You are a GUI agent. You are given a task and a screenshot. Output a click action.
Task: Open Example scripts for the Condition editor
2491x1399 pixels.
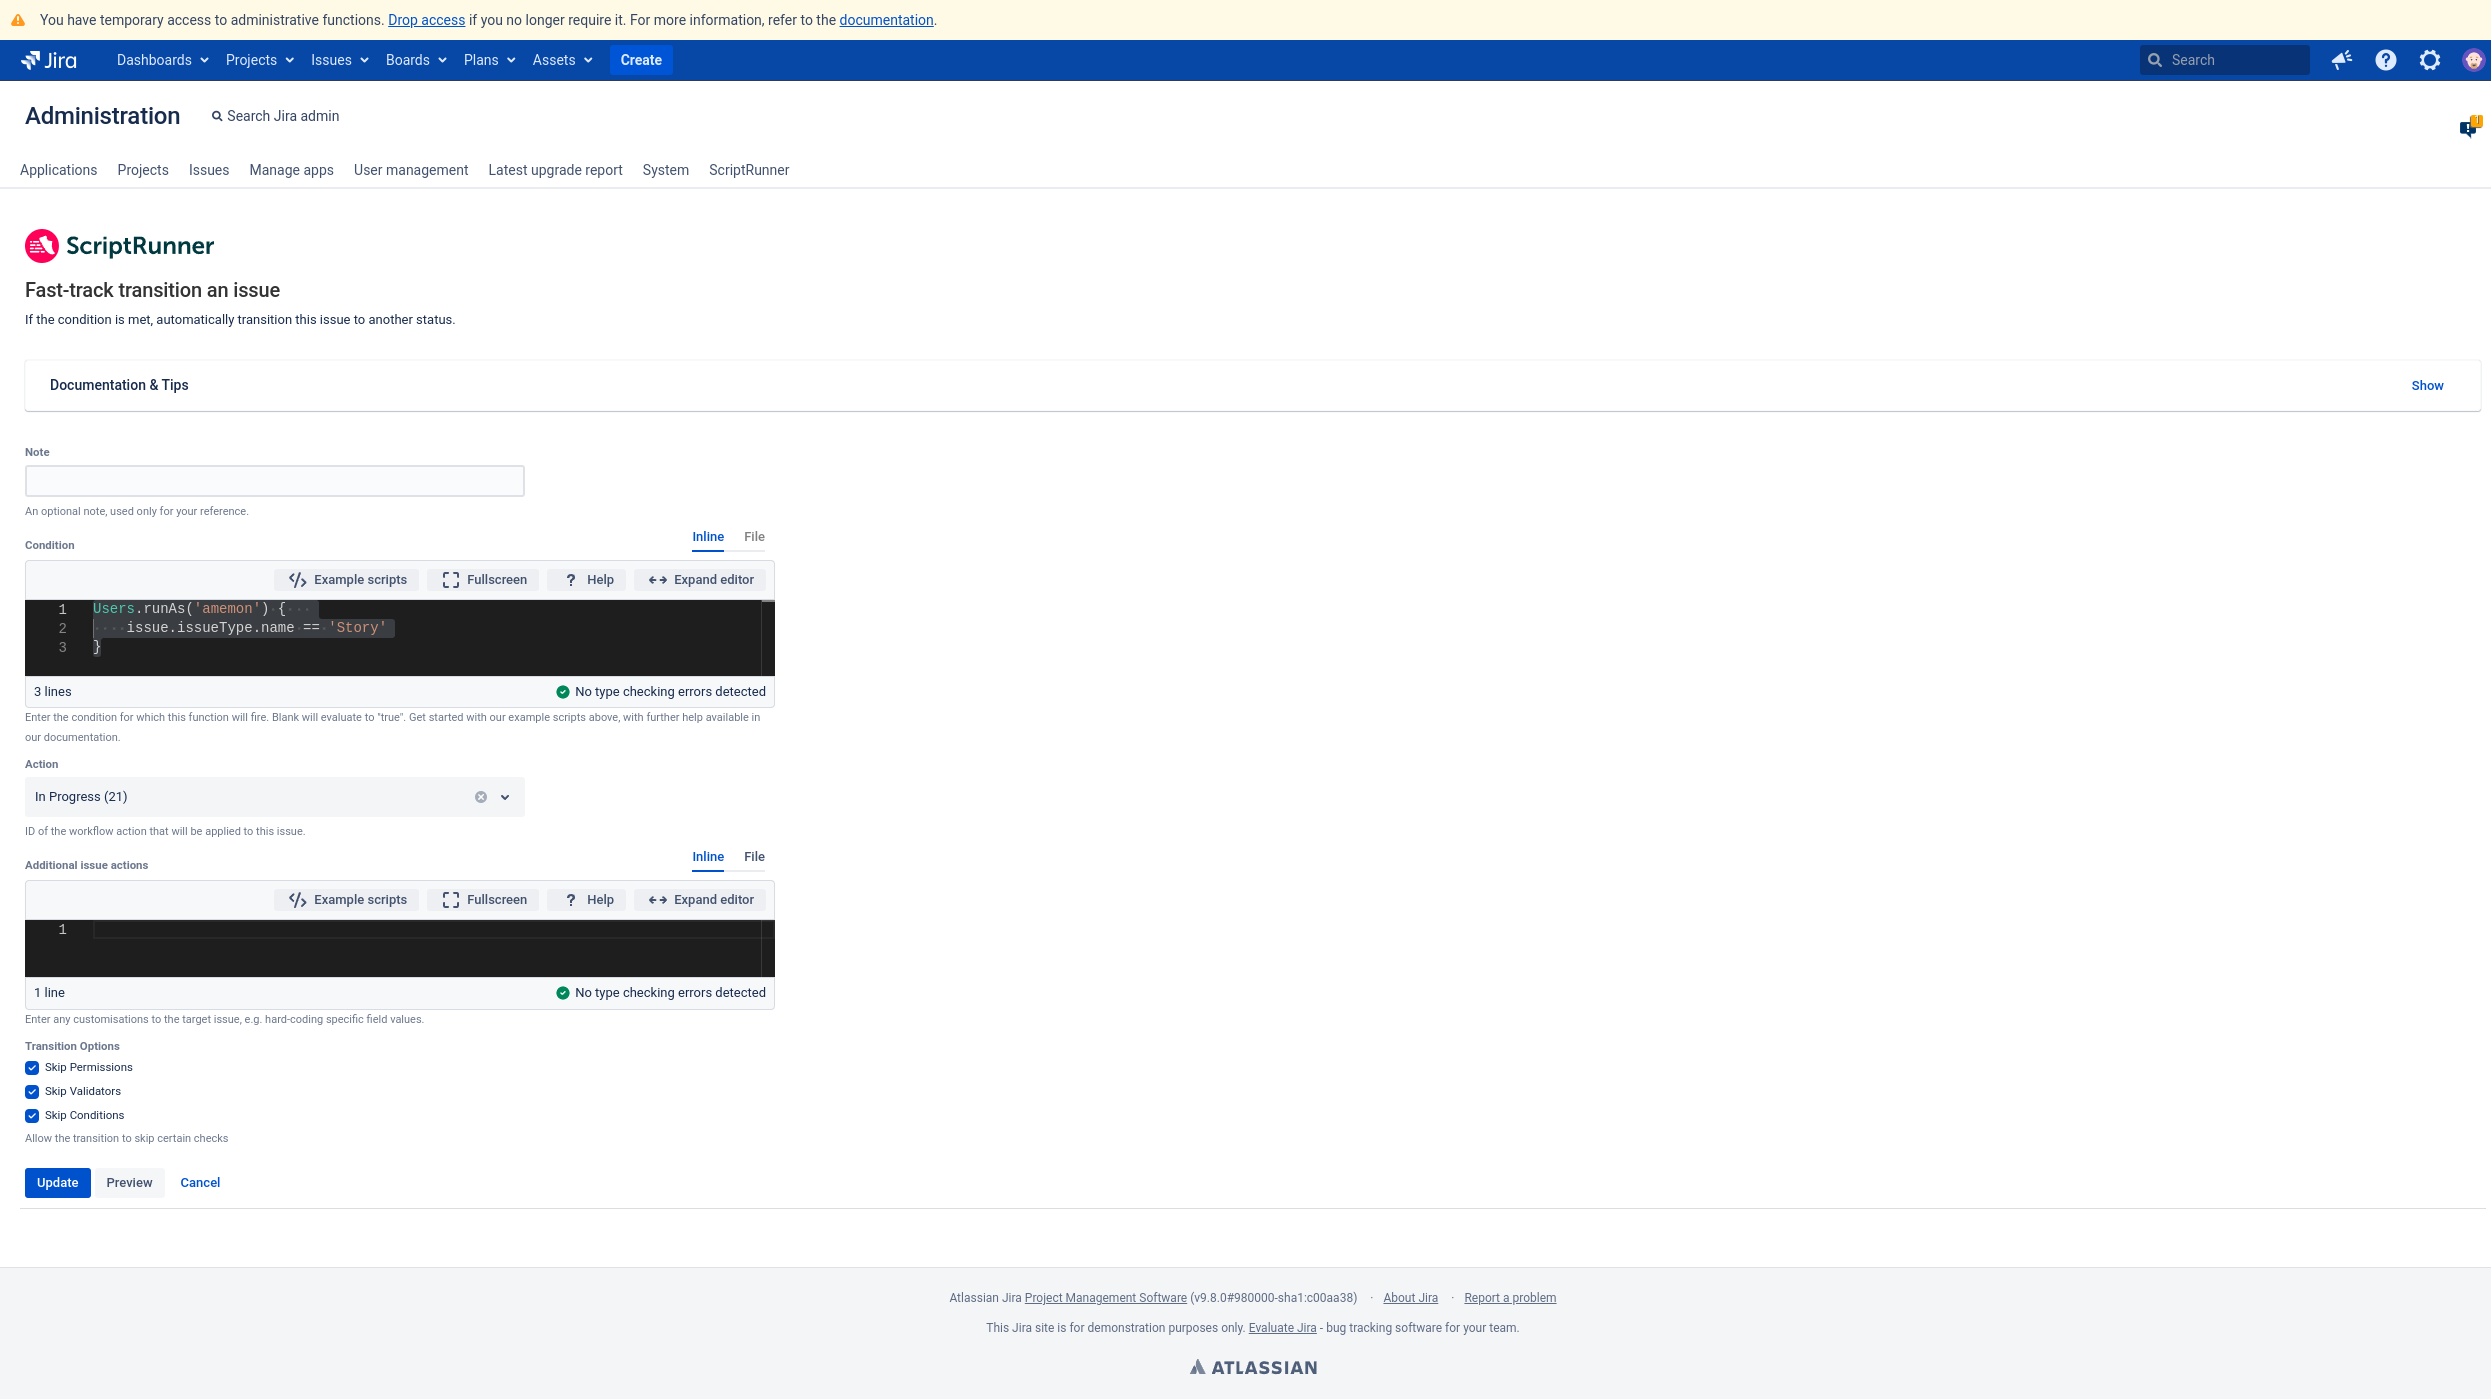click(346, 579)
